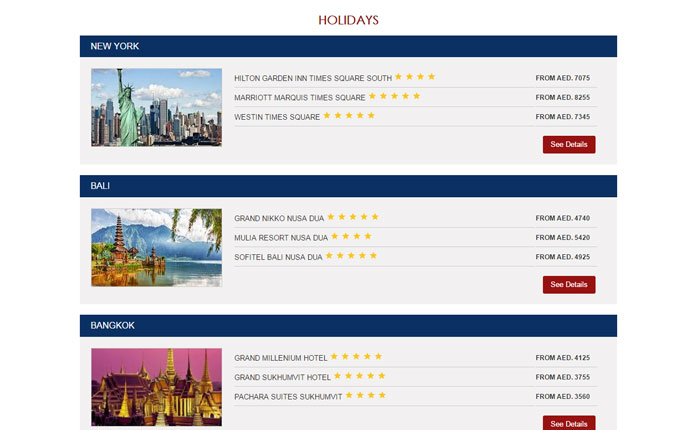The height and width of the screenshot is (430, 697).
Task: Click the BALI section header
Action: click(x=348, y=186)
